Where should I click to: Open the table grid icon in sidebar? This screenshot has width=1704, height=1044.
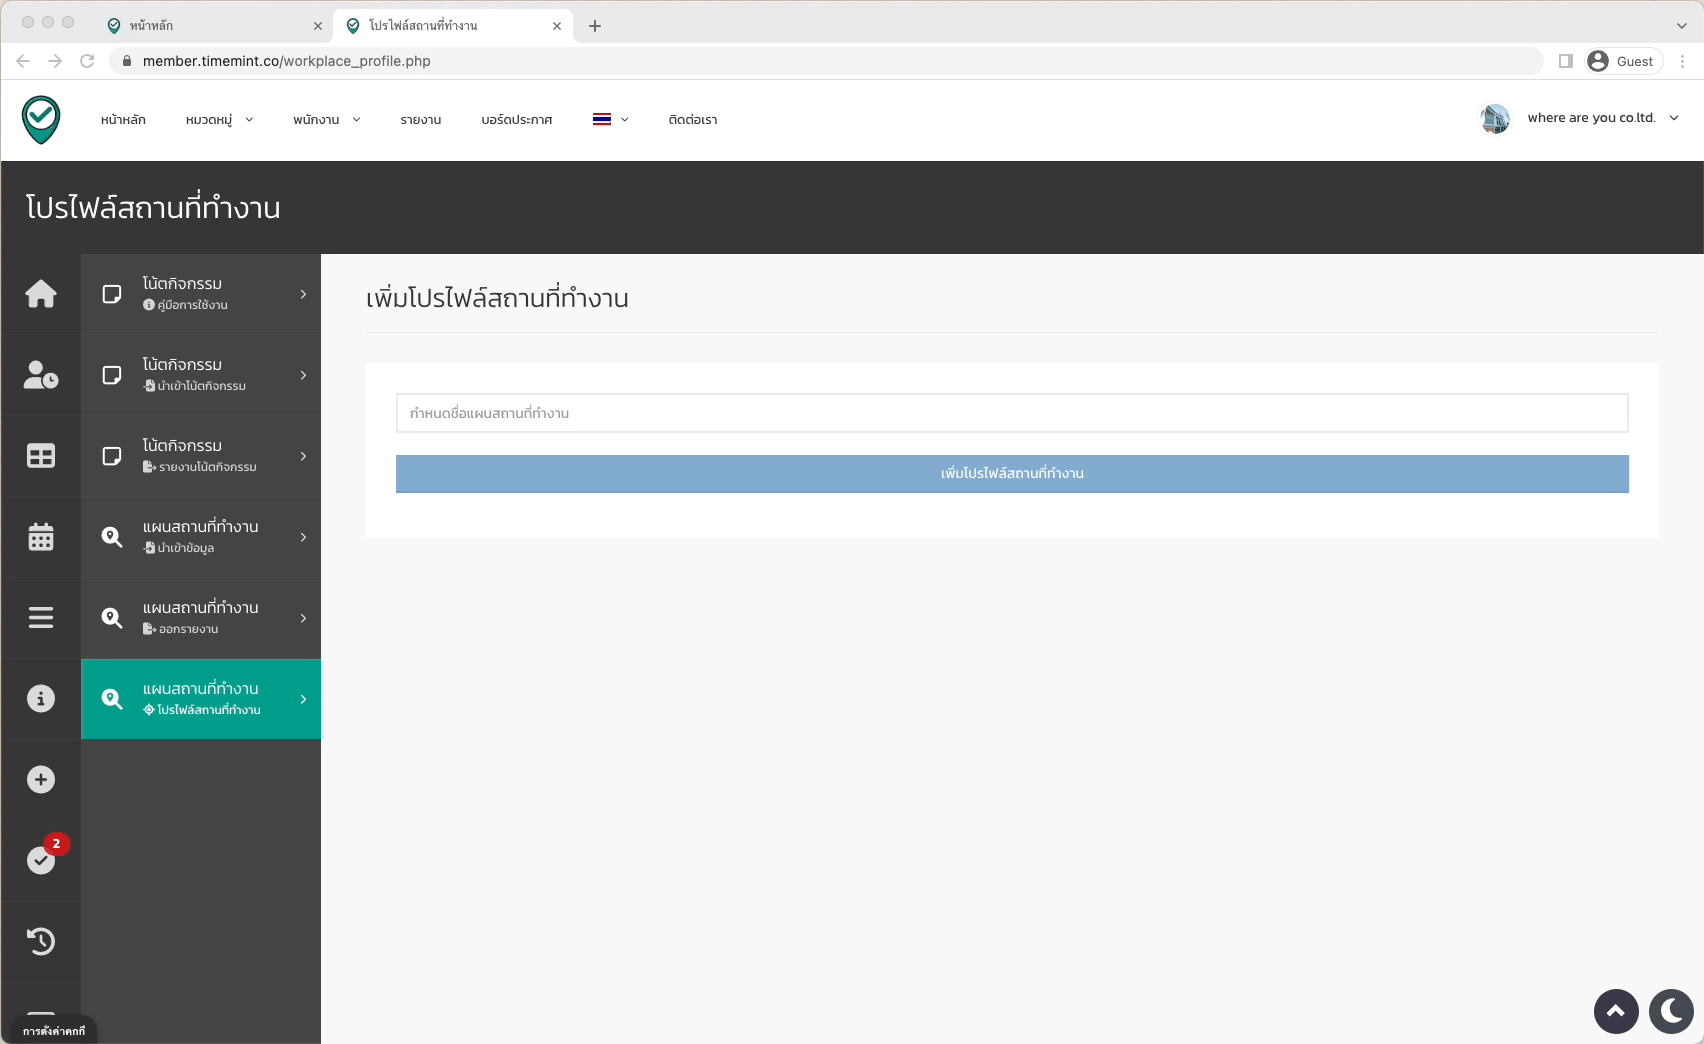pyautogui.click(x=41, y=456)
